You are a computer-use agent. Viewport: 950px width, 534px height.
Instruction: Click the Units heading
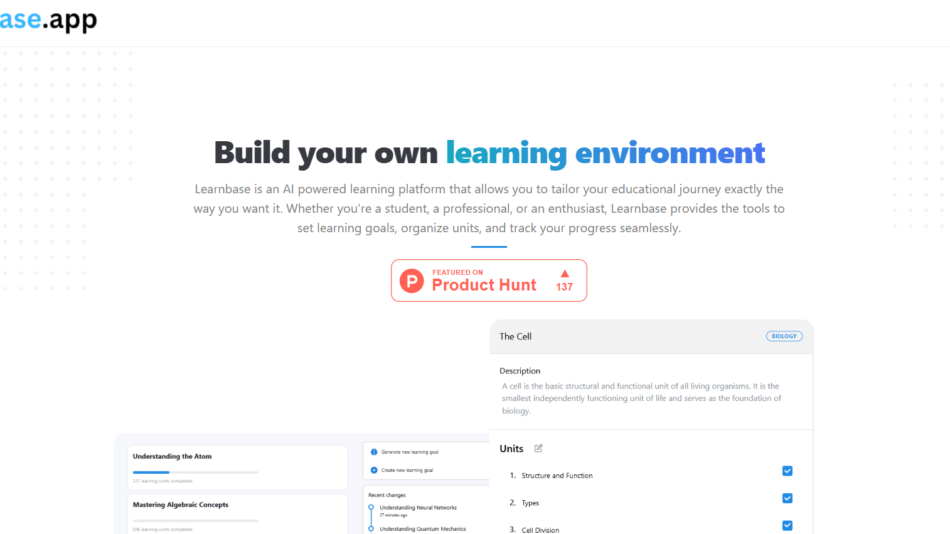tap(511, 449)
